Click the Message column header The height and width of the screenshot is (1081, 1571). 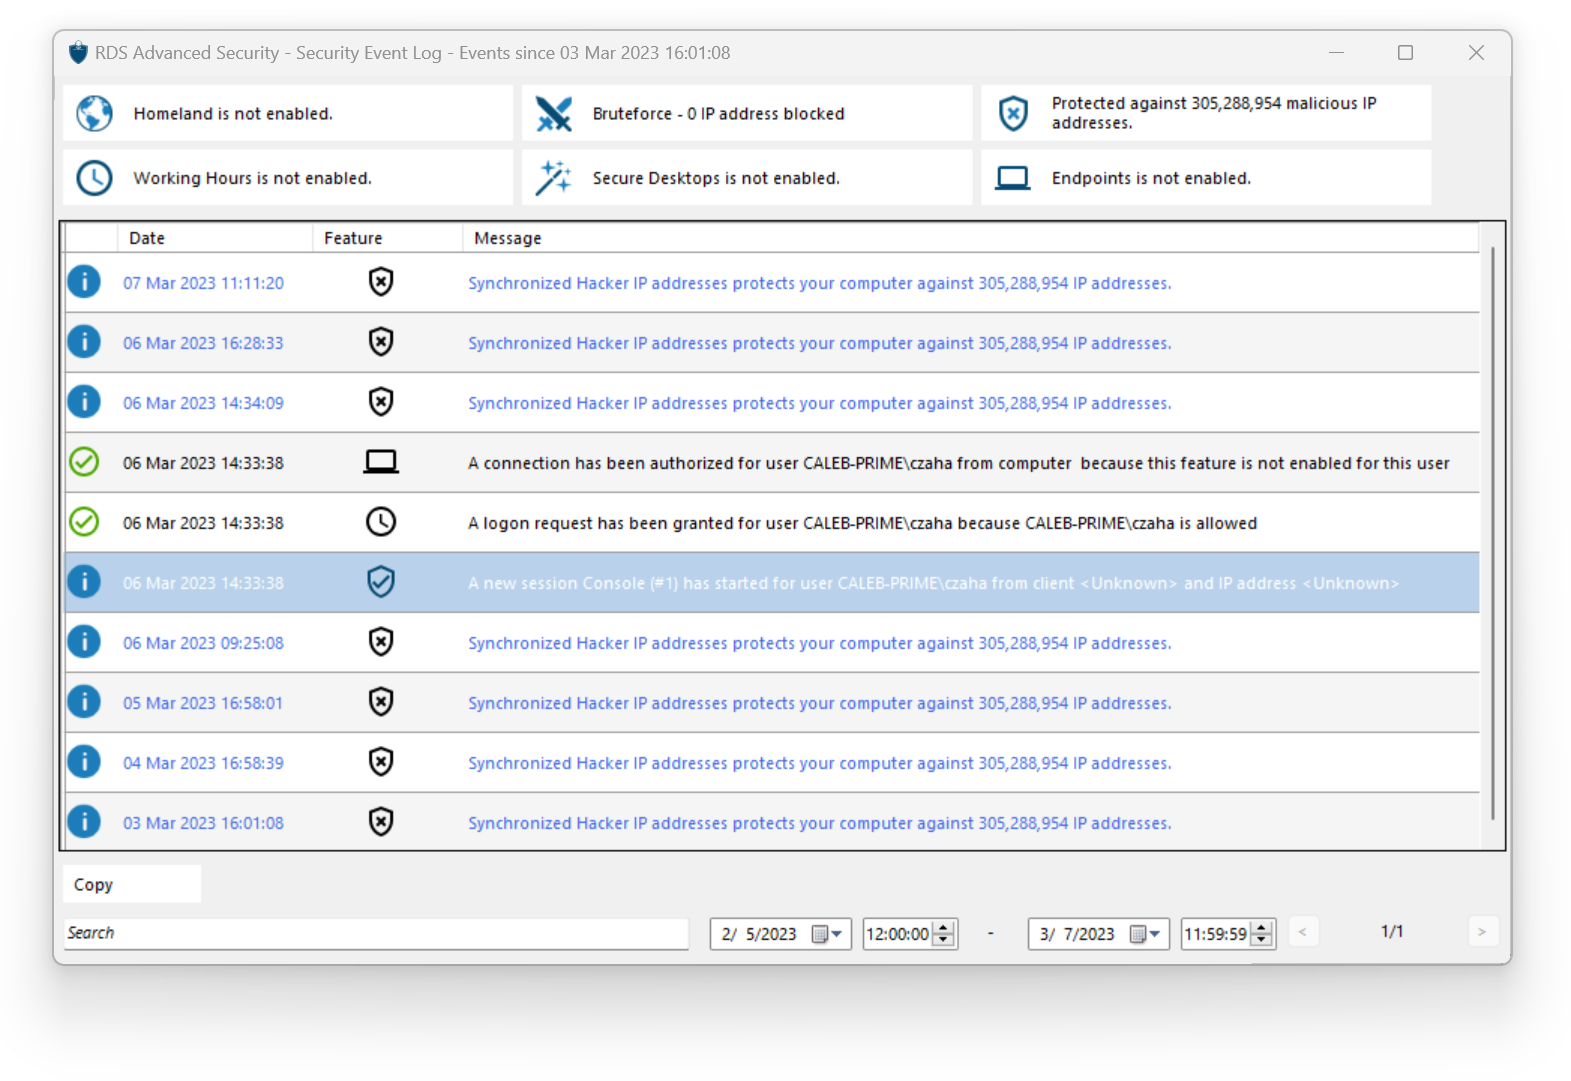970,238
